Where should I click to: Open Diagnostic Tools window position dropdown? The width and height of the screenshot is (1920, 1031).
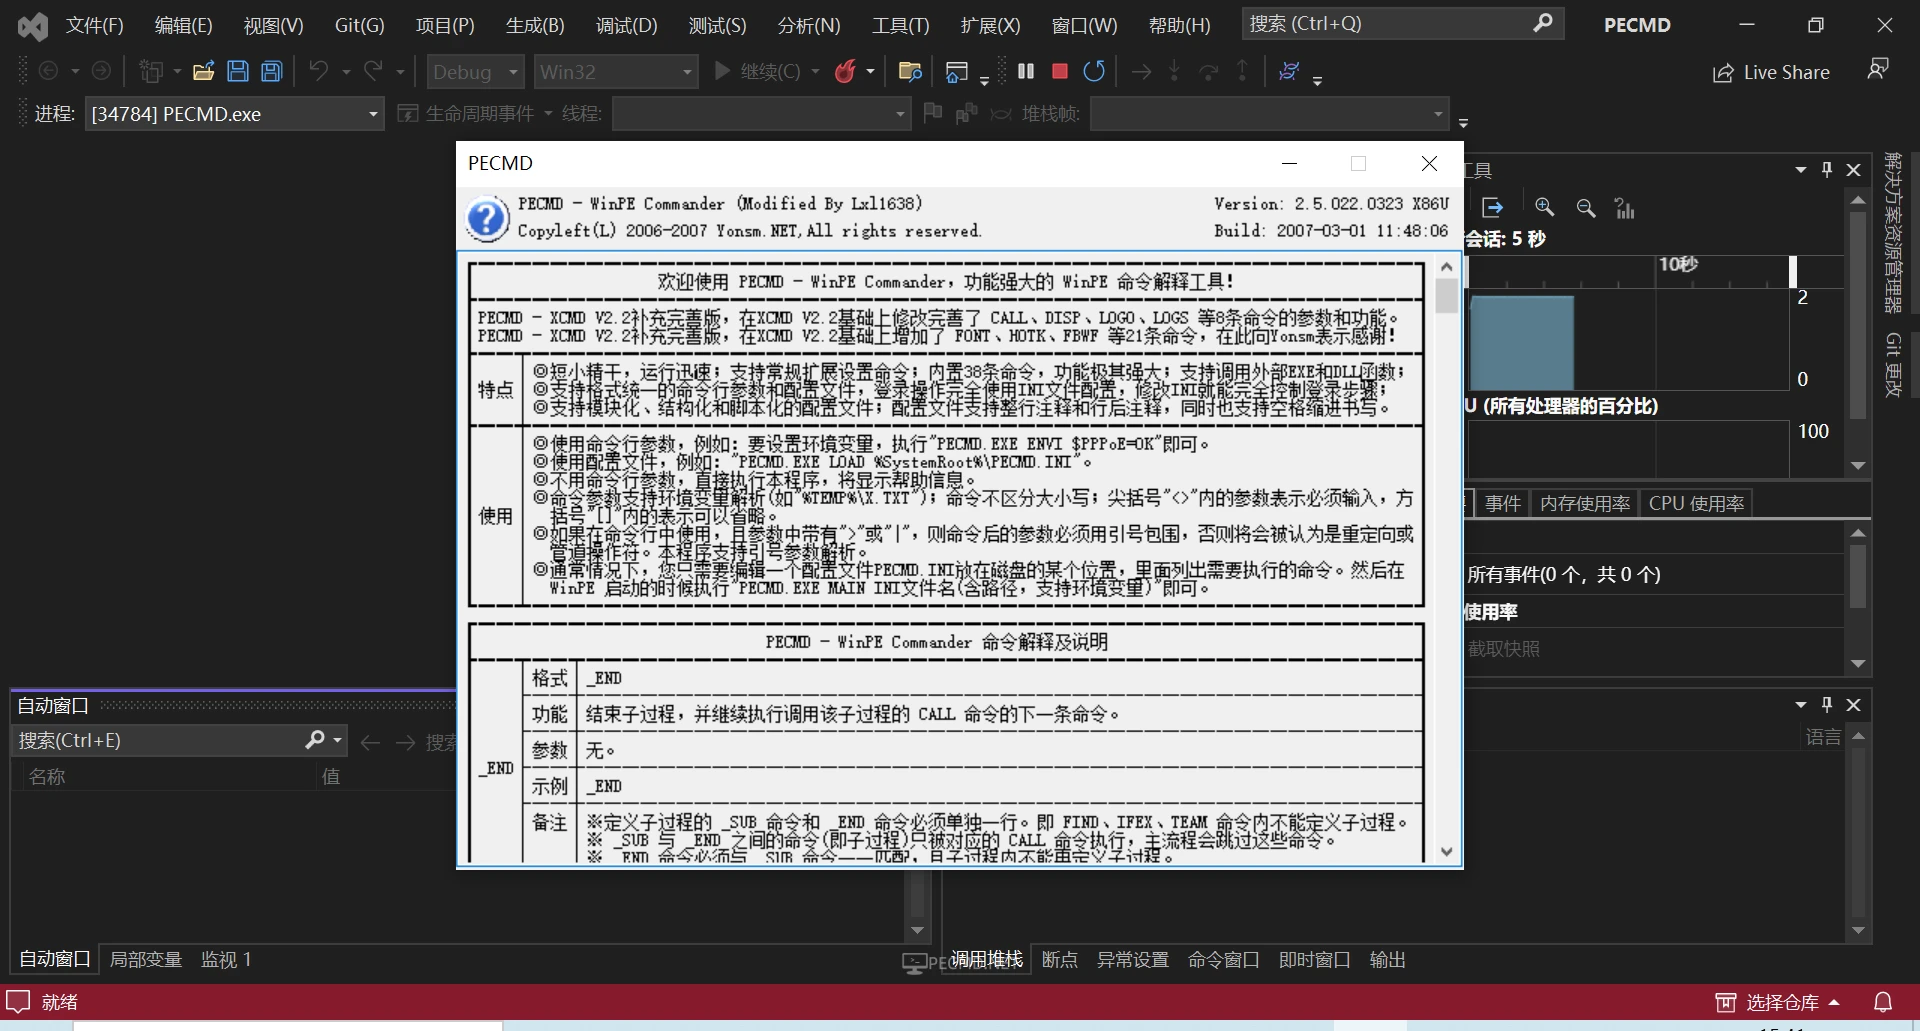pyautogui.click(x=1801, y=170)
